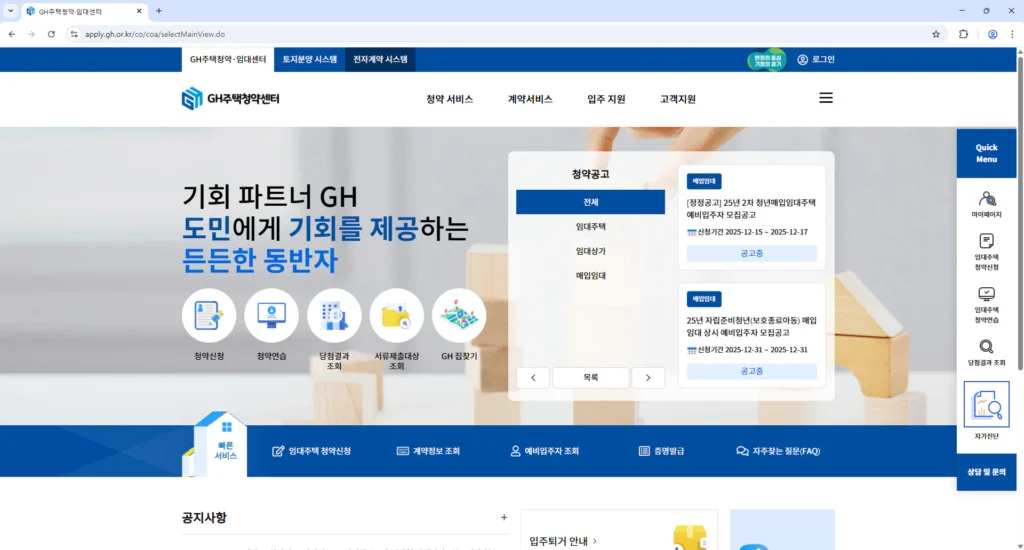This screenshot has width=1024, height=550.
Task: Open 자주찾는 질문(FAQ) link
Action: pyautogui.click(x=778, y=451)
